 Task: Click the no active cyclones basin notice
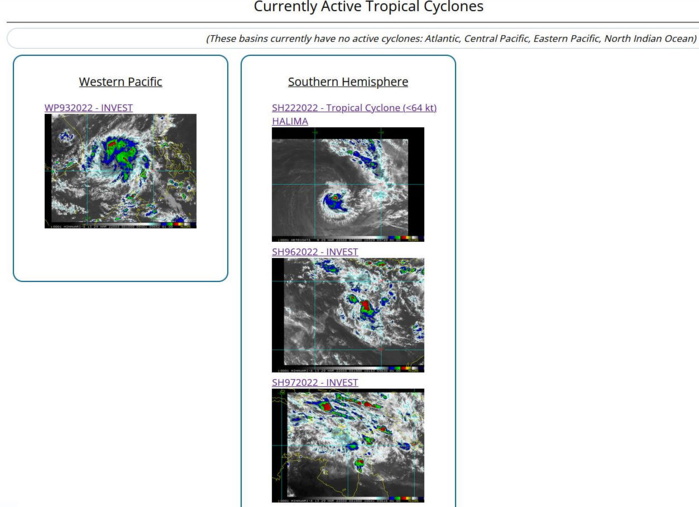point(450,39)
